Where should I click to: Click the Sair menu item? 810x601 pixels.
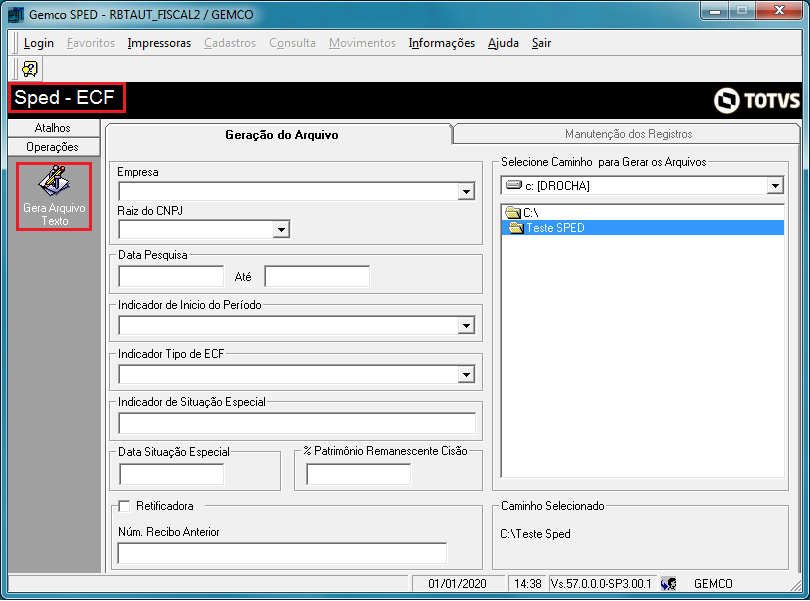(541, 43)
